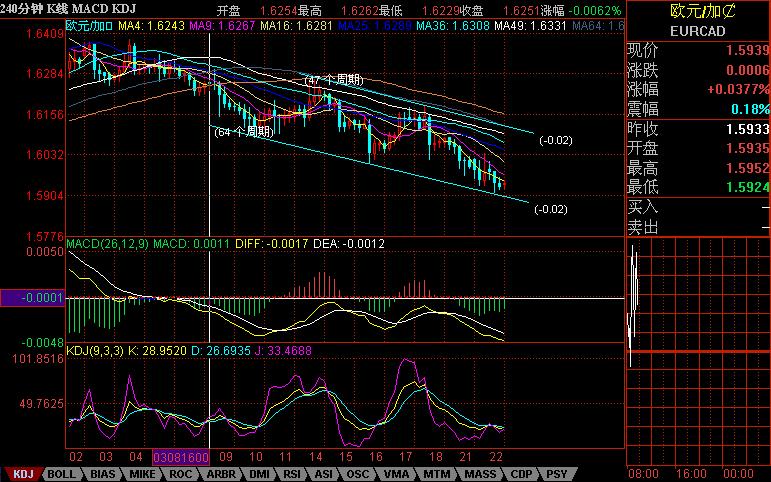The image size is (771, 482).
Task: Click the 1.5904 price axis label
Action: tap(45, 196)
